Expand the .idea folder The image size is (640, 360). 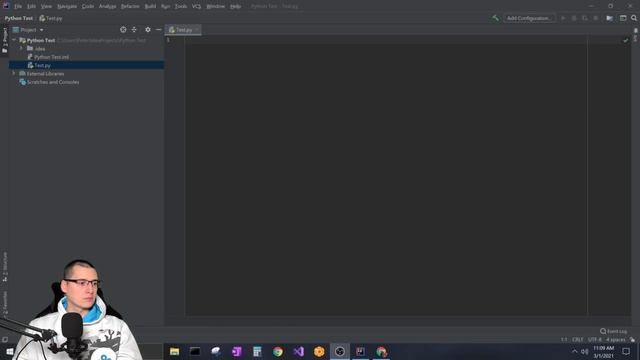[21, 49]
